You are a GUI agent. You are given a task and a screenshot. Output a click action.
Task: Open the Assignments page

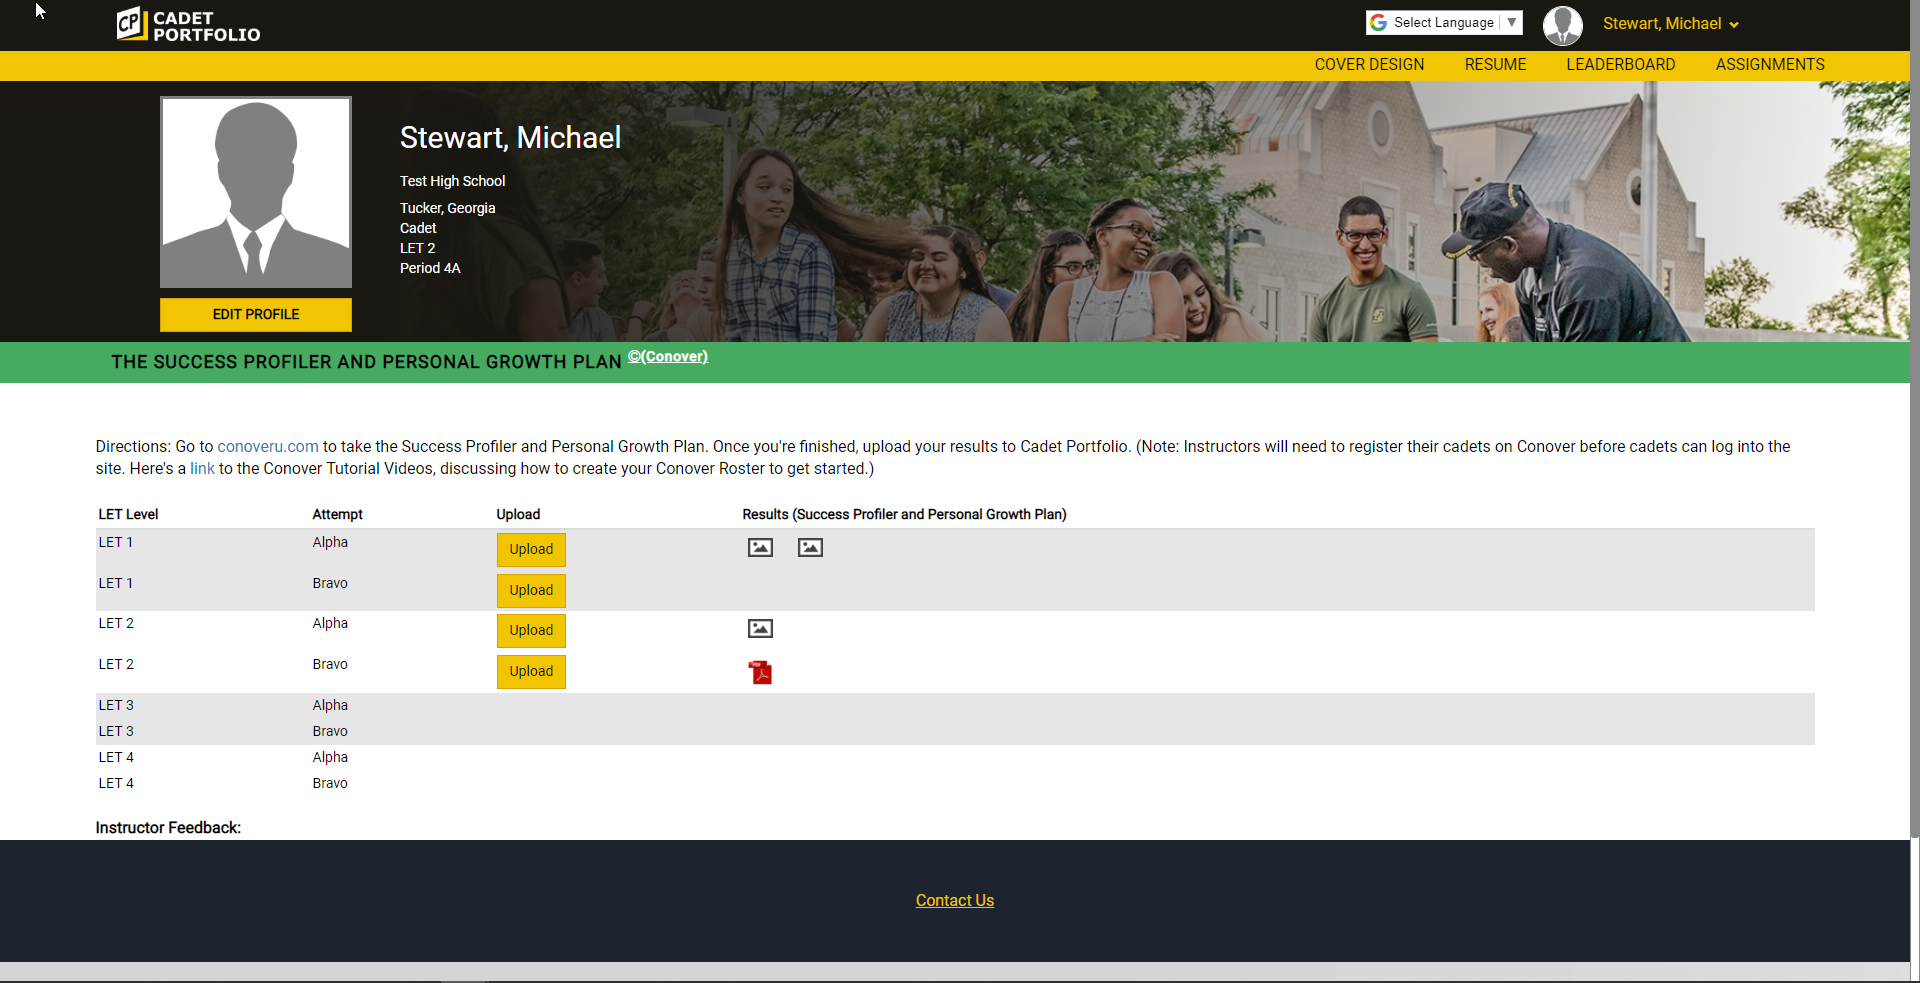(1769, 65)
